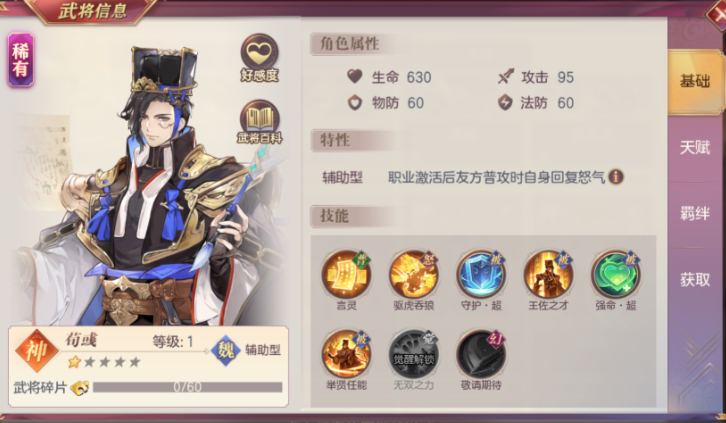Open the 武将百科 book icon
Image resolution: width=726 pixels, height=423 pixels.
[259, 121]
